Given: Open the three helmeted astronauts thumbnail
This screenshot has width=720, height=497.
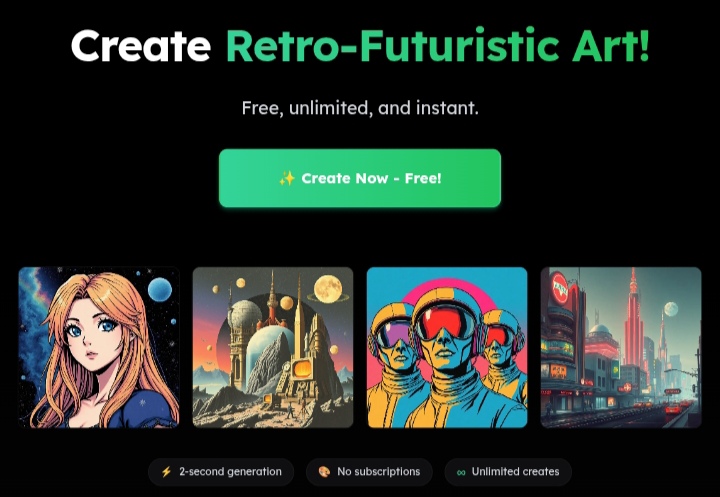Looking at the screenshot, I should tap(447, 347).
